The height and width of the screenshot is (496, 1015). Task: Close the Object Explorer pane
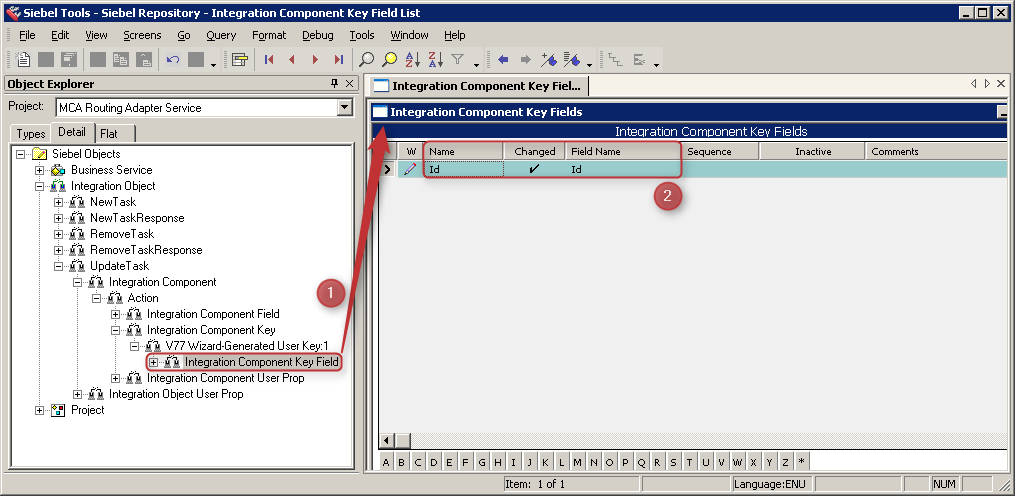coord(350,84)
